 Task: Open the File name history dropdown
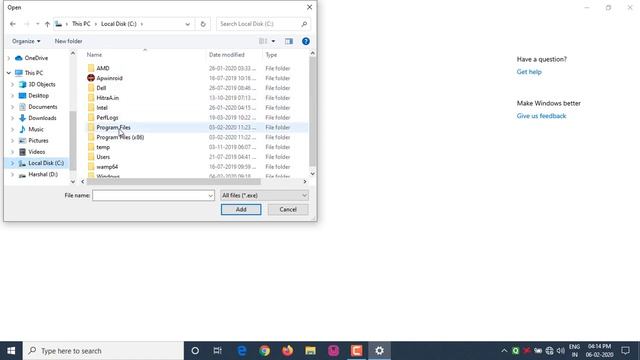(211, 196)
